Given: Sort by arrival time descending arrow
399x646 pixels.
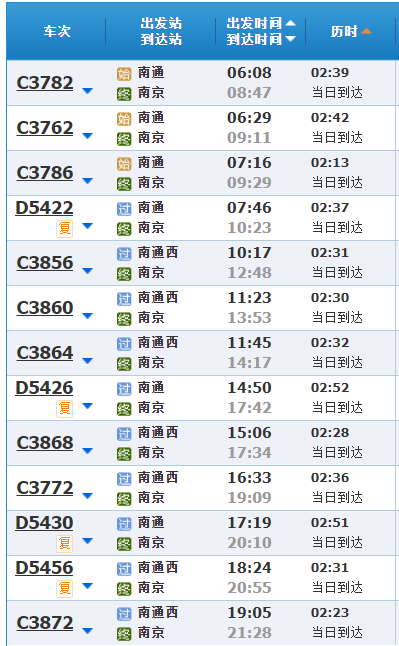Looking at the screenshot, I should 290,39.
